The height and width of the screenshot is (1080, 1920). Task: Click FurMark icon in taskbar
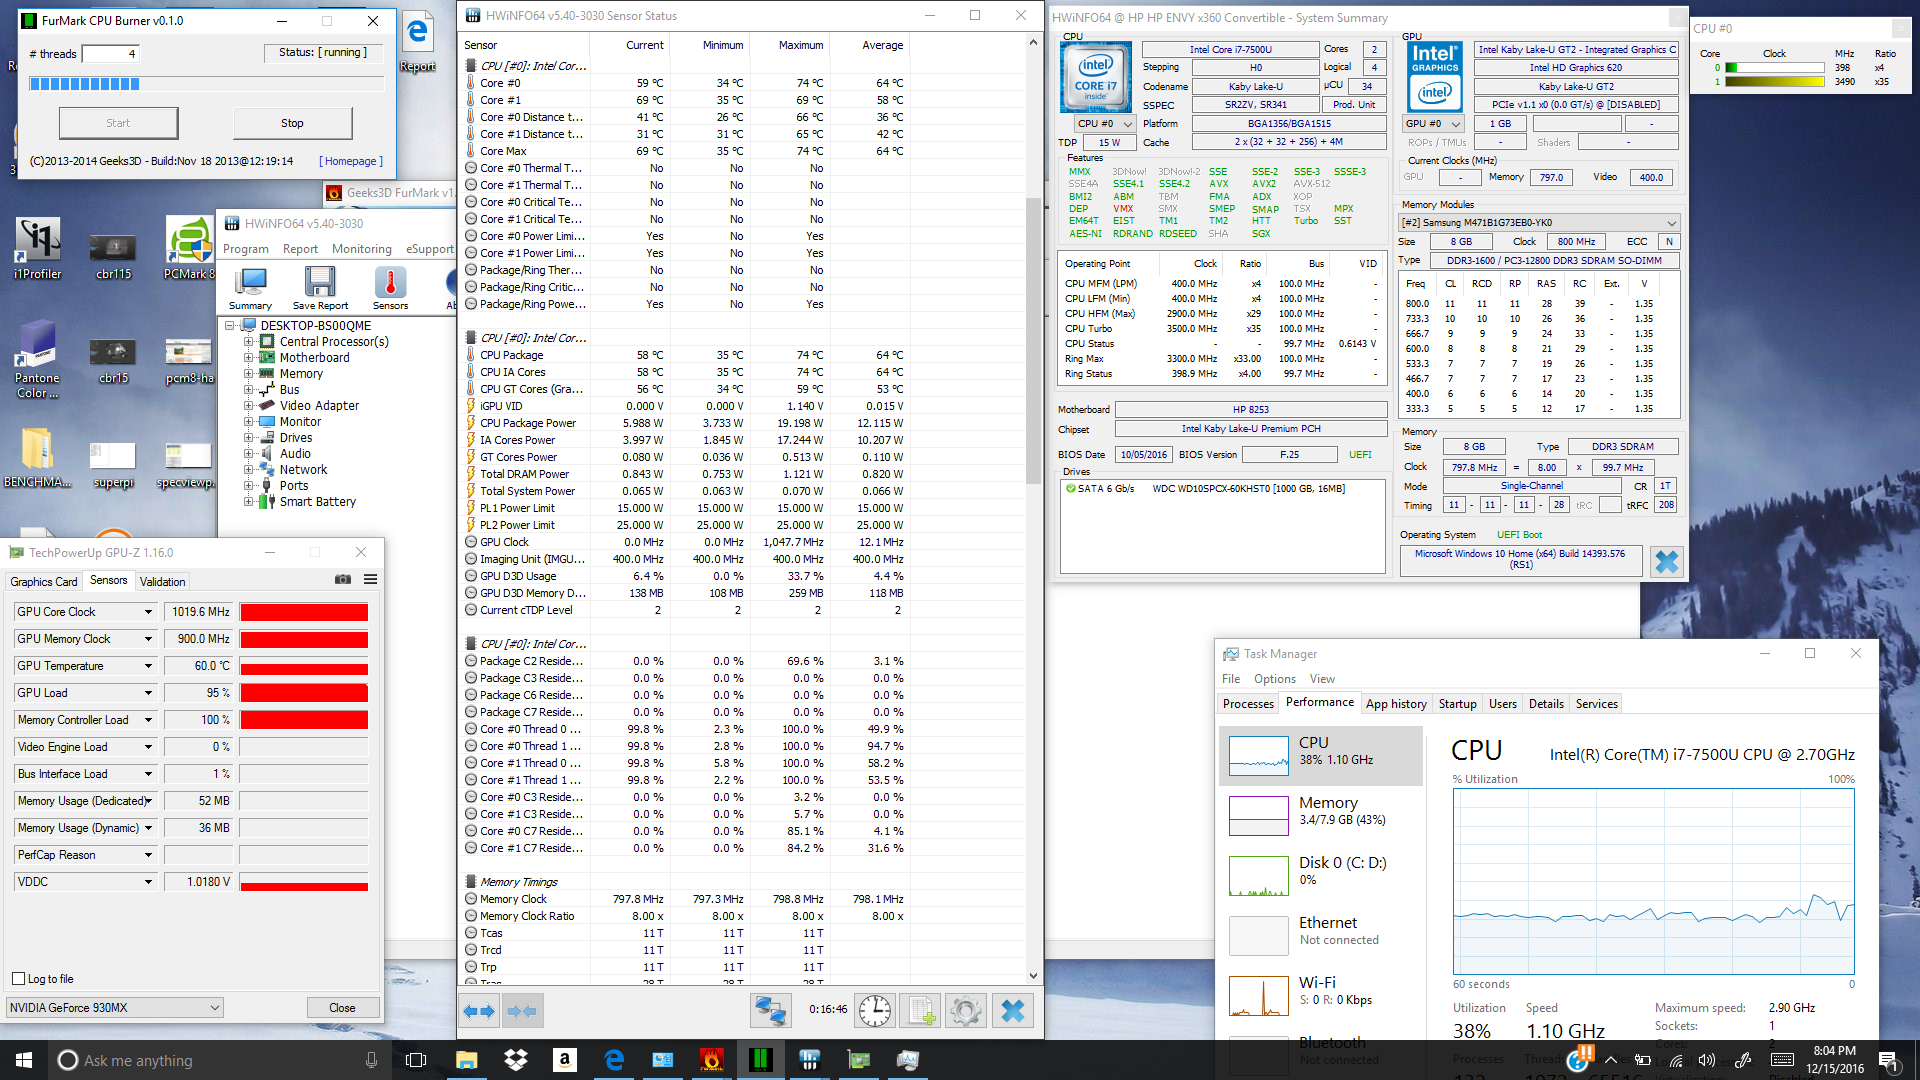coord(712,1060)
